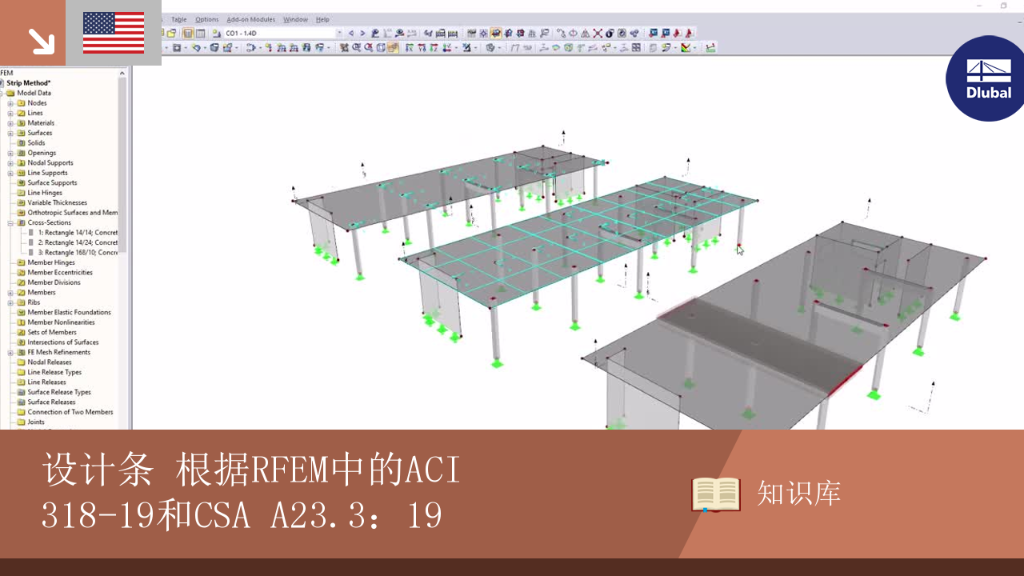Viewport: 1024px width, 576px height.
Task: Go to next load case arrow
Action: pos(362,33)
